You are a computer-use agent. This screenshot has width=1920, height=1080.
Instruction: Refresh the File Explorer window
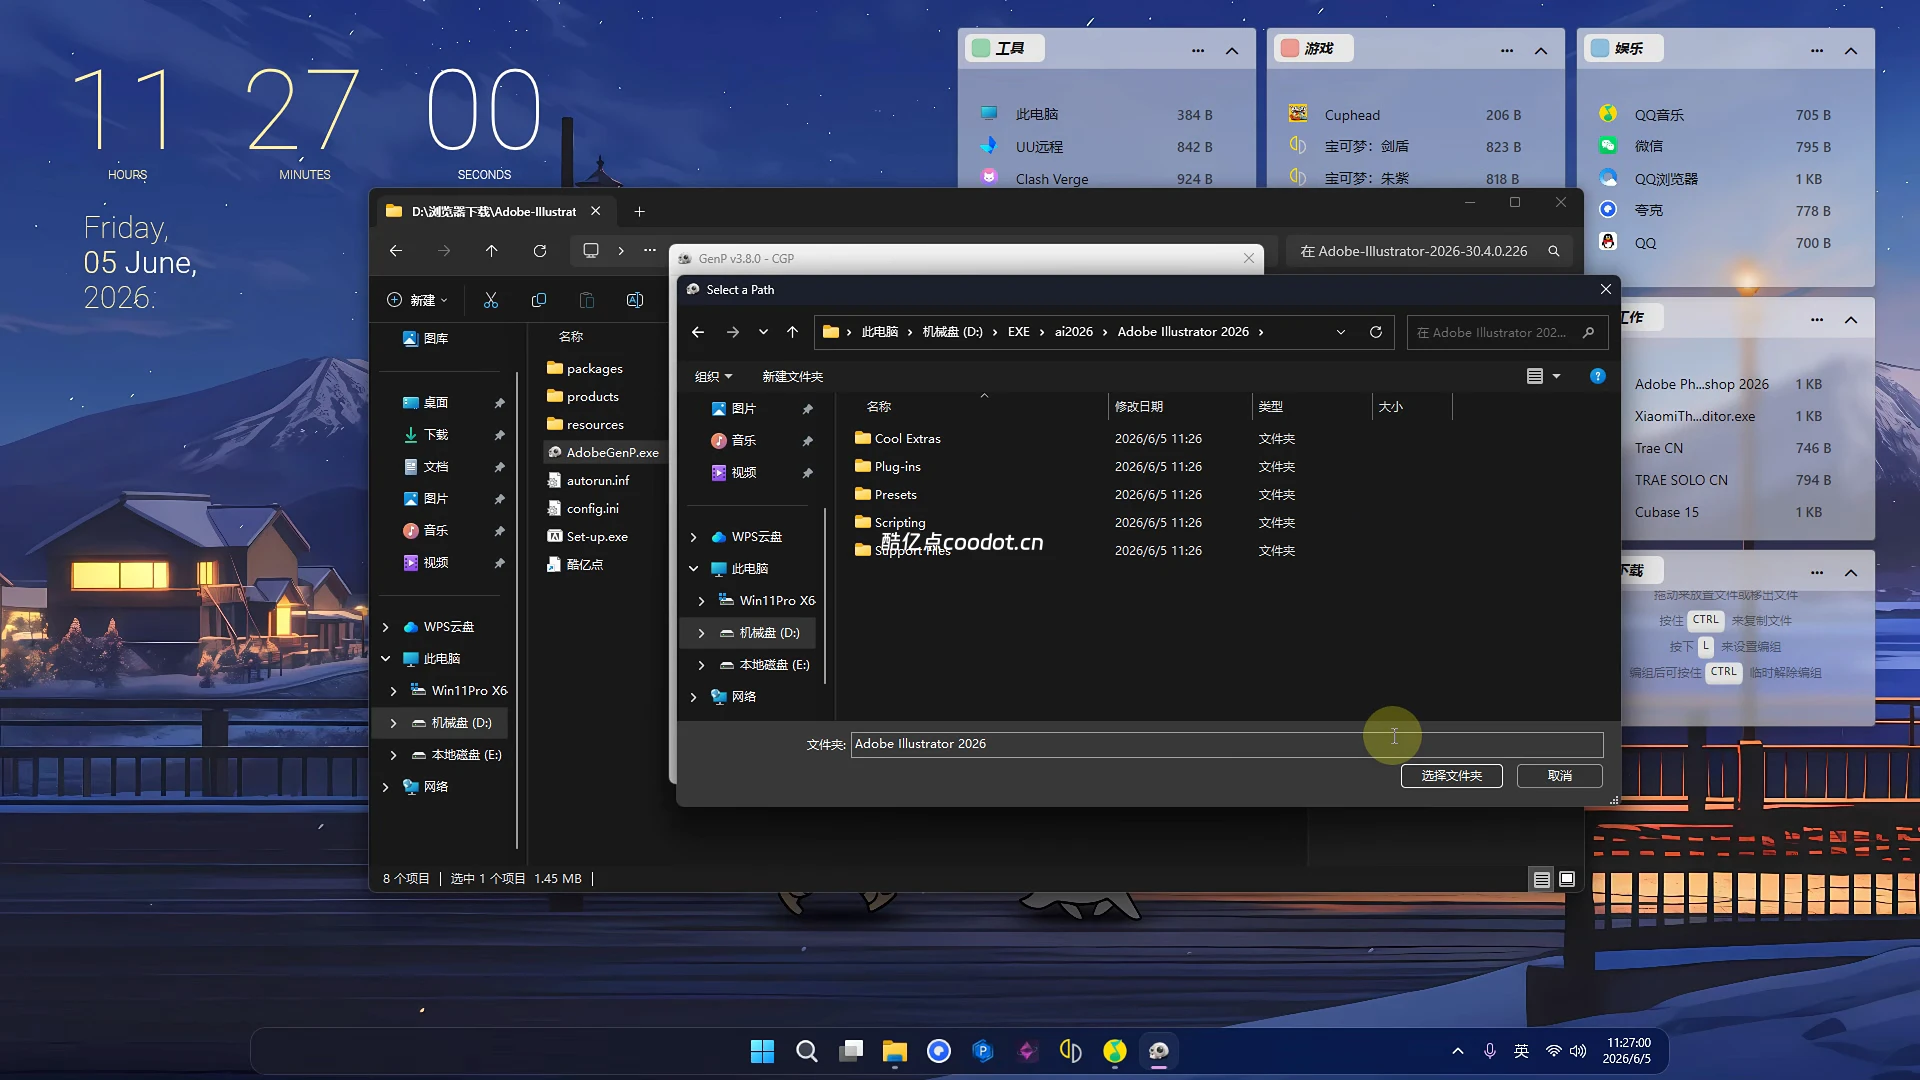tap(540, 251)
